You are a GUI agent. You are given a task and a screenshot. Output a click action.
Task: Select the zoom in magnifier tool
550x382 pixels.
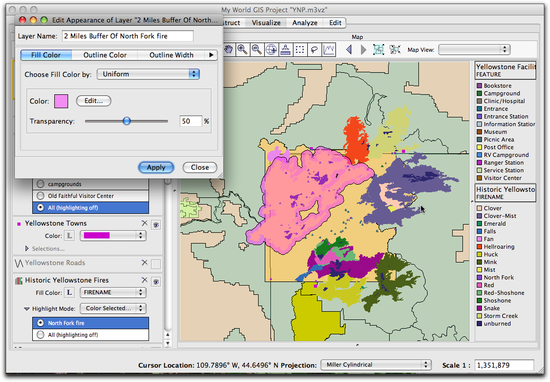tap(242, 49)
